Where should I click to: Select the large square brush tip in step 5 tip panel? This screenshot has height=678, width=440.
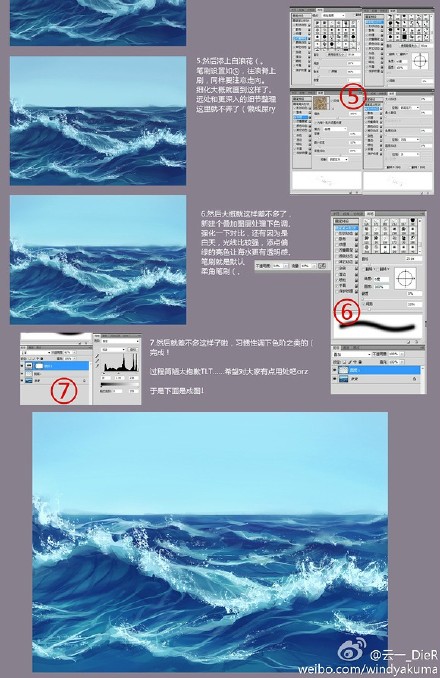404,37
